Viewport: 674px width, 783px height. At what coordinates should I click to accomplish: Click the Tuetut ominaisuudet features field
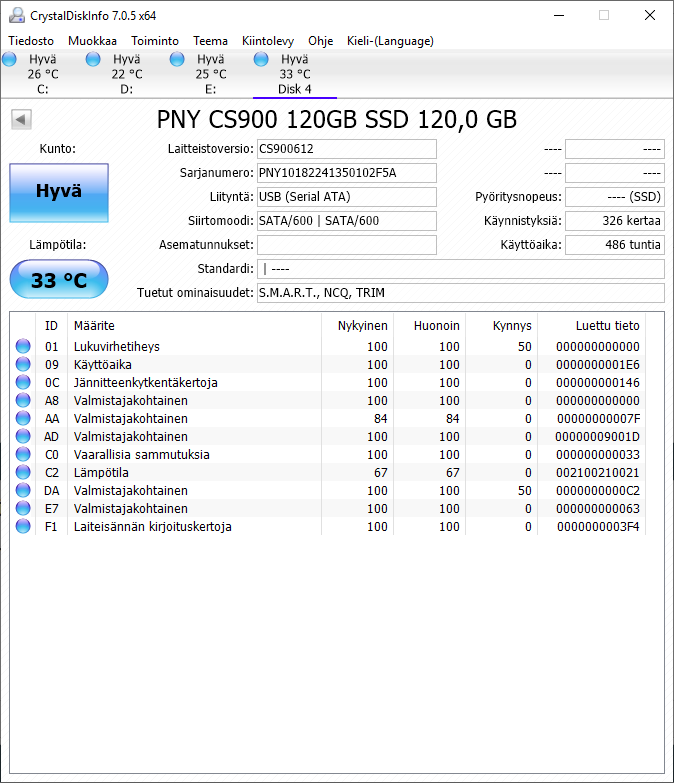[461, 293]
